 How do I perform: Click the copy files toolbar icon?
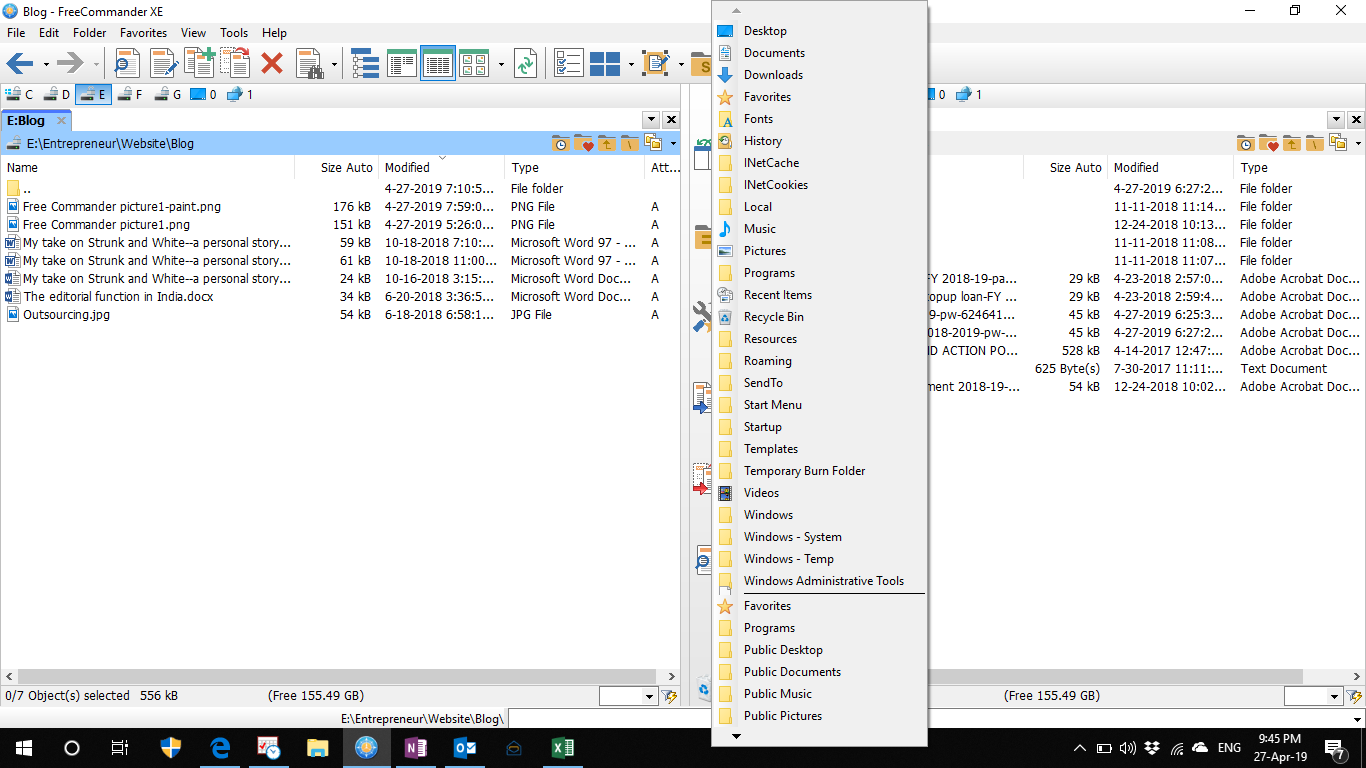point(199,64)
